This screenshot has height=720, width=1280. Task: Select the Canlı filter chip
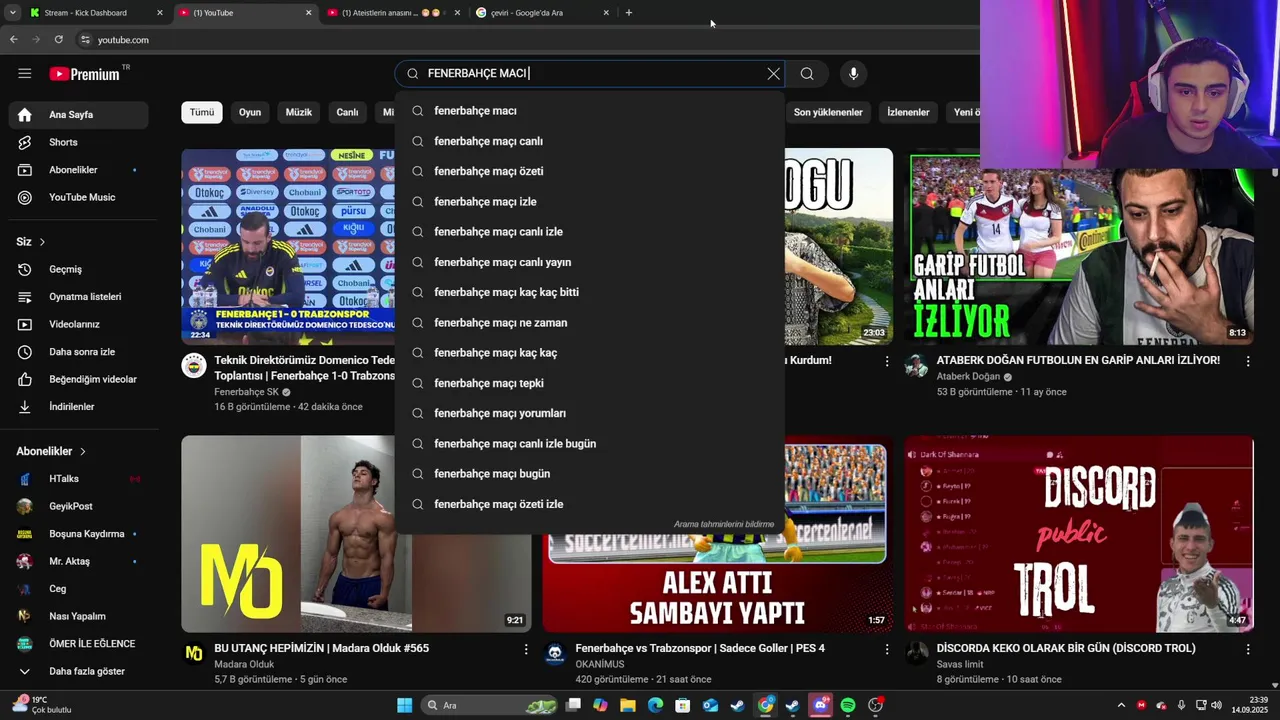(x=347, y=112)
